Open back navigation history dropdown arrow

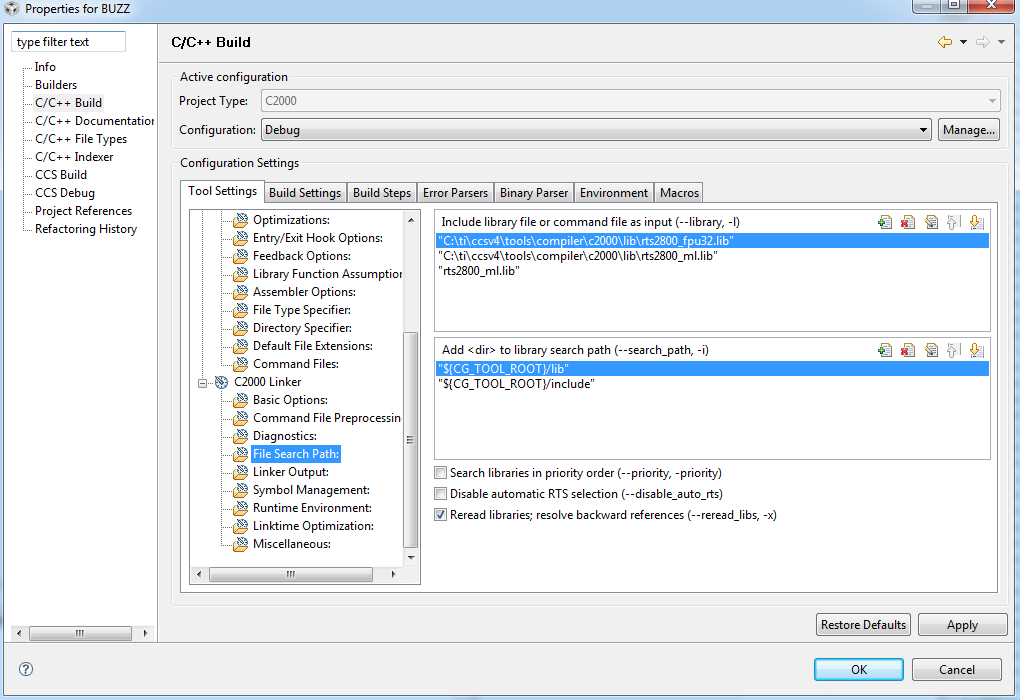pyautogui.click(x=963, y=42)
